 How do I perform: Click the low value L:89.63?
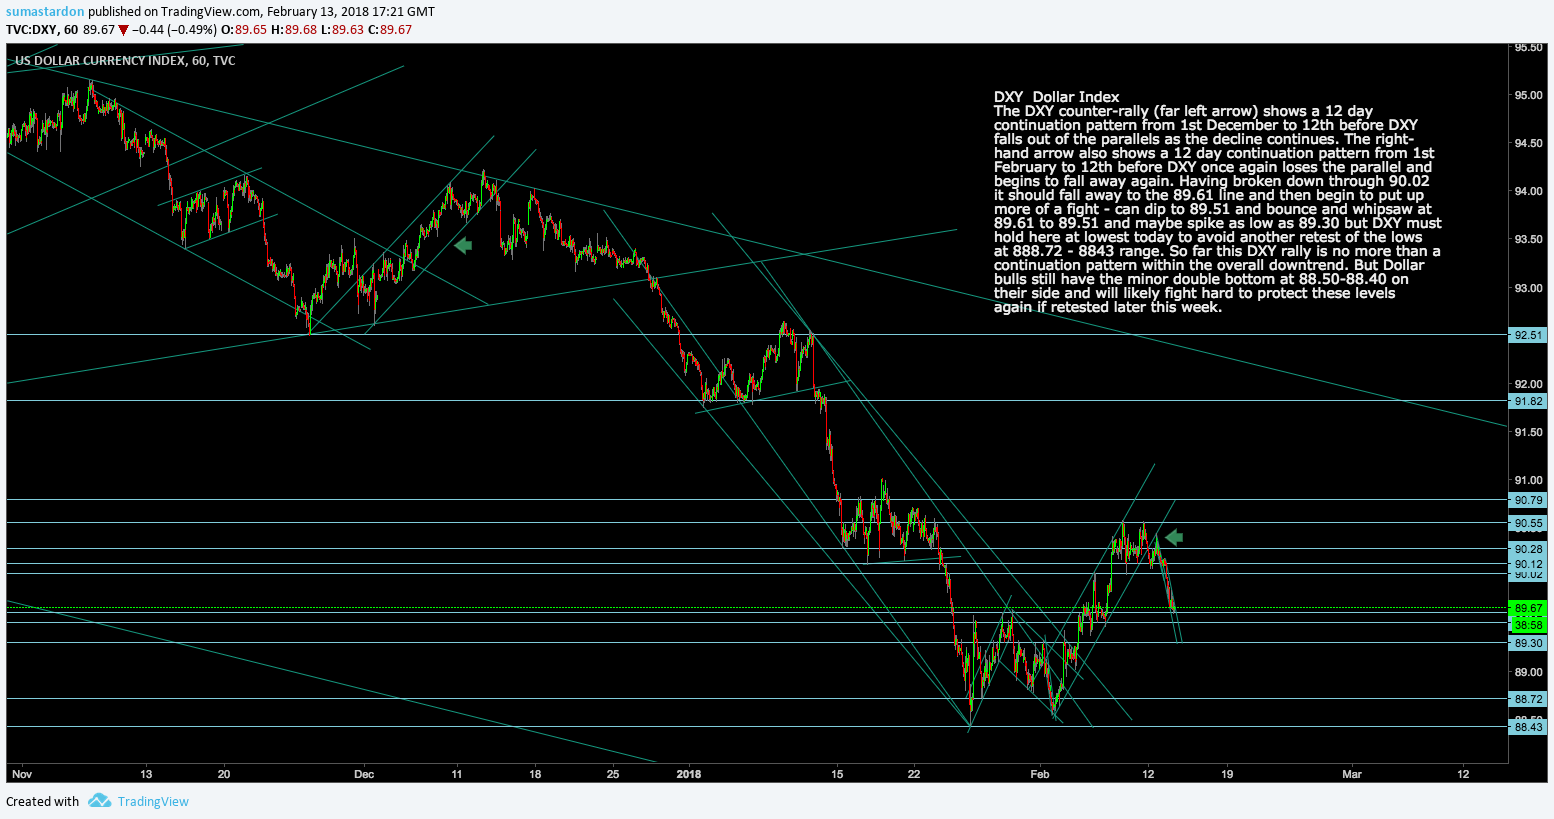(342, 30)
